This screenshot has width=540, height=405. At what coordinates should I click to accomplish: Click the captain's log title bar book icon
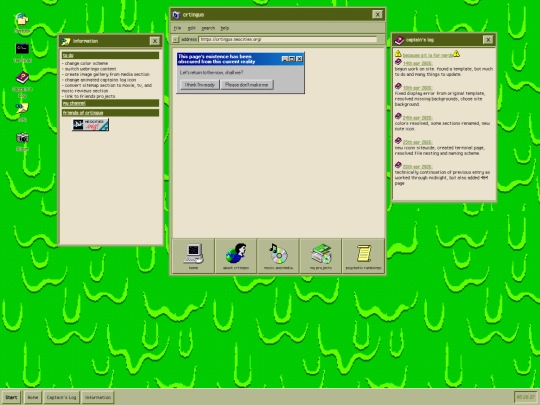399,40
